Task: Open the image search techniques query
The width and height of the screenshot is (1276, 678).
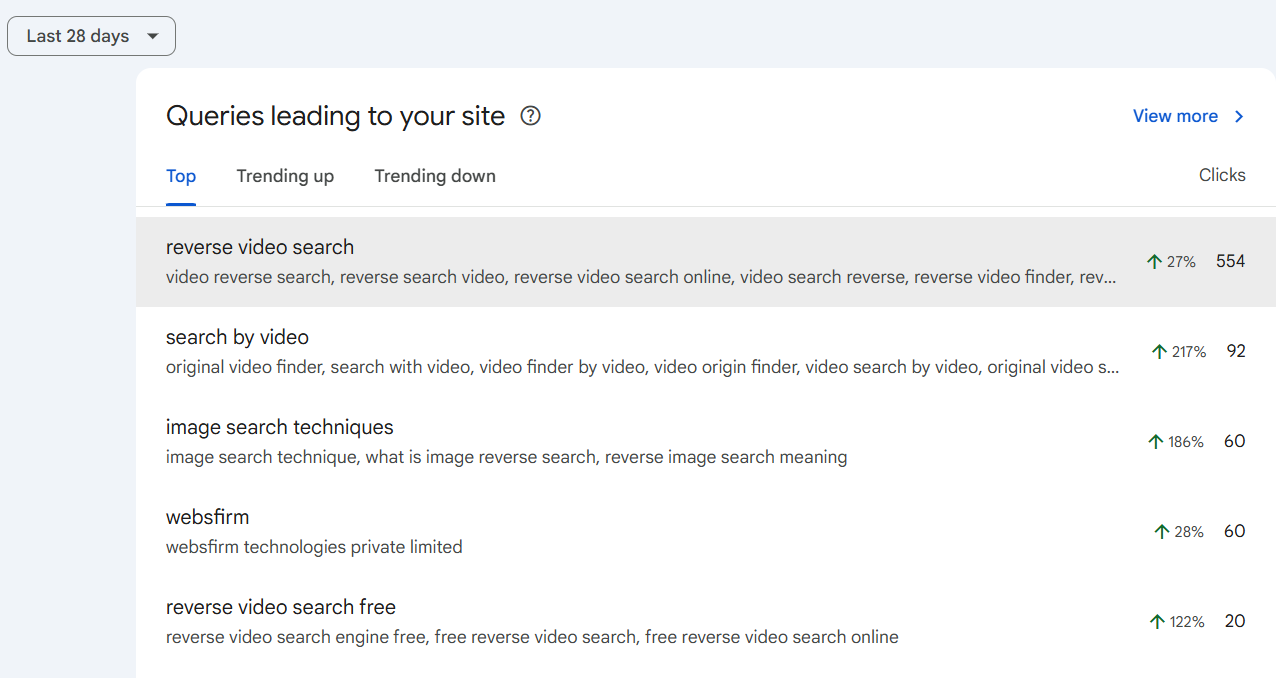Action: (x=280, y=427)
